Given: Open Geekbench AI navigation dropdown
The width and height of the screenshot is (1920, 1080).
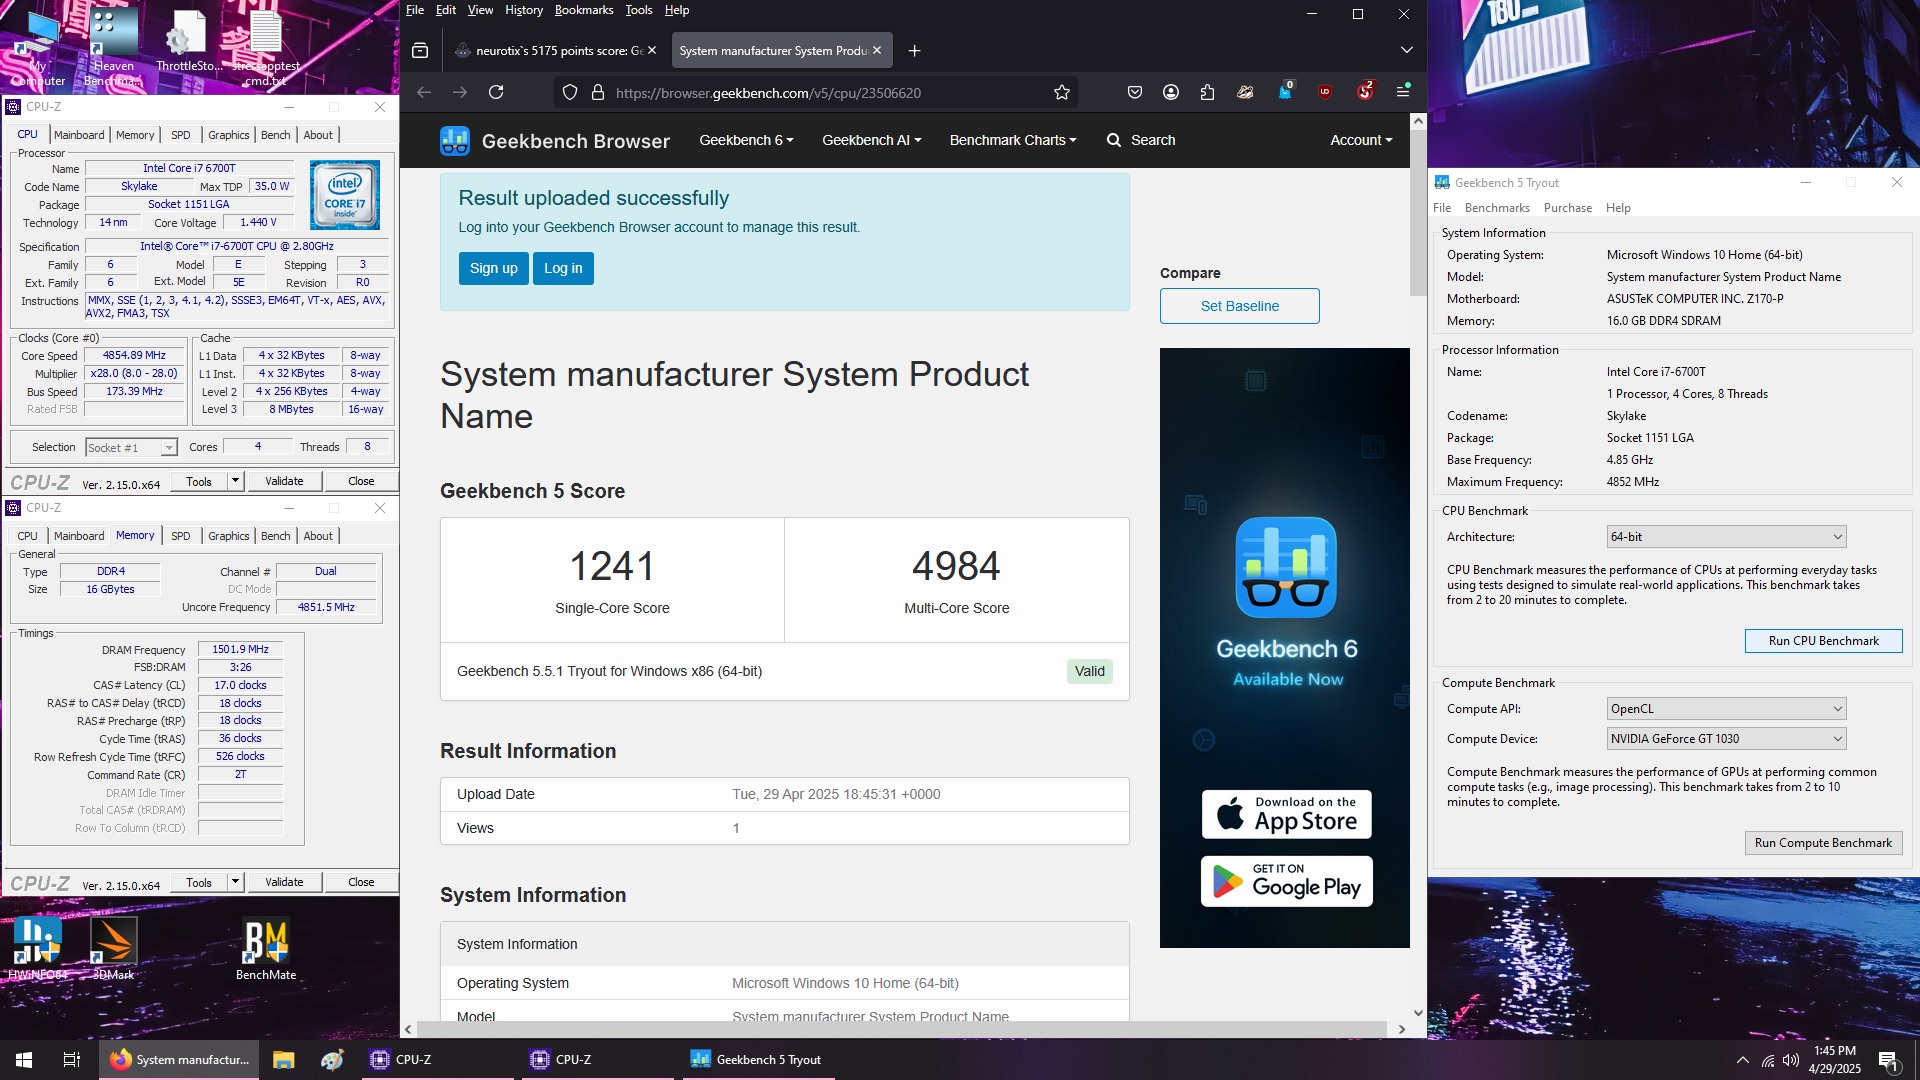Looking at the screenshot, I should click(x=871, y=140).
